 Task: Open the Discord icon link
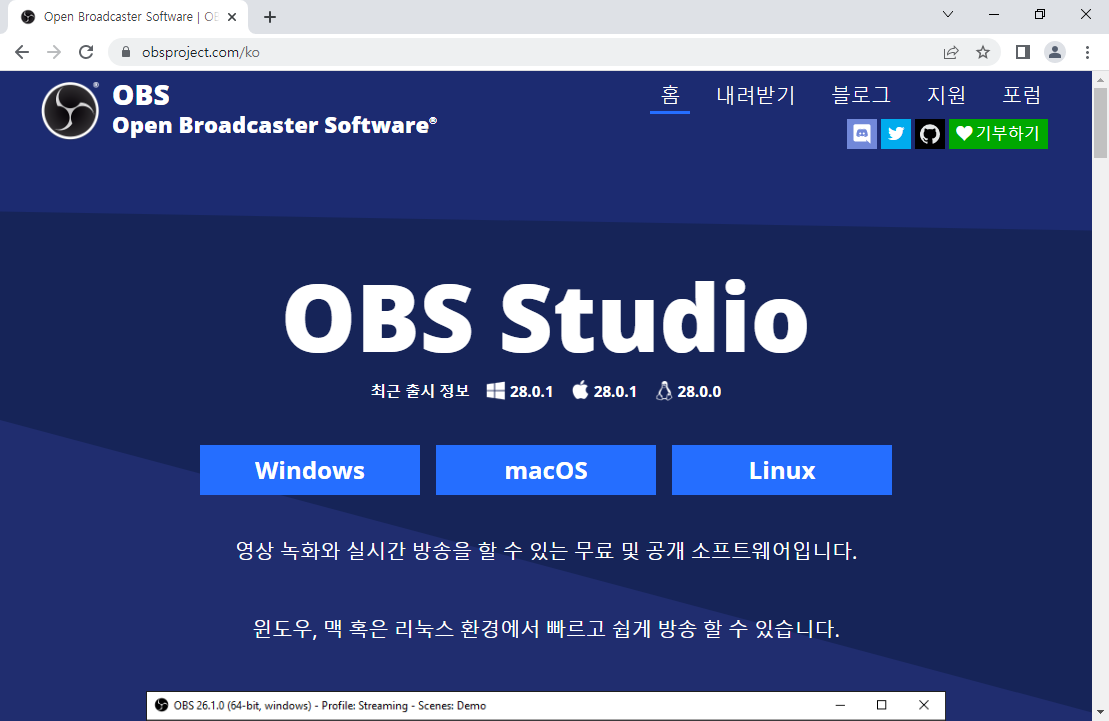point(861,134)
